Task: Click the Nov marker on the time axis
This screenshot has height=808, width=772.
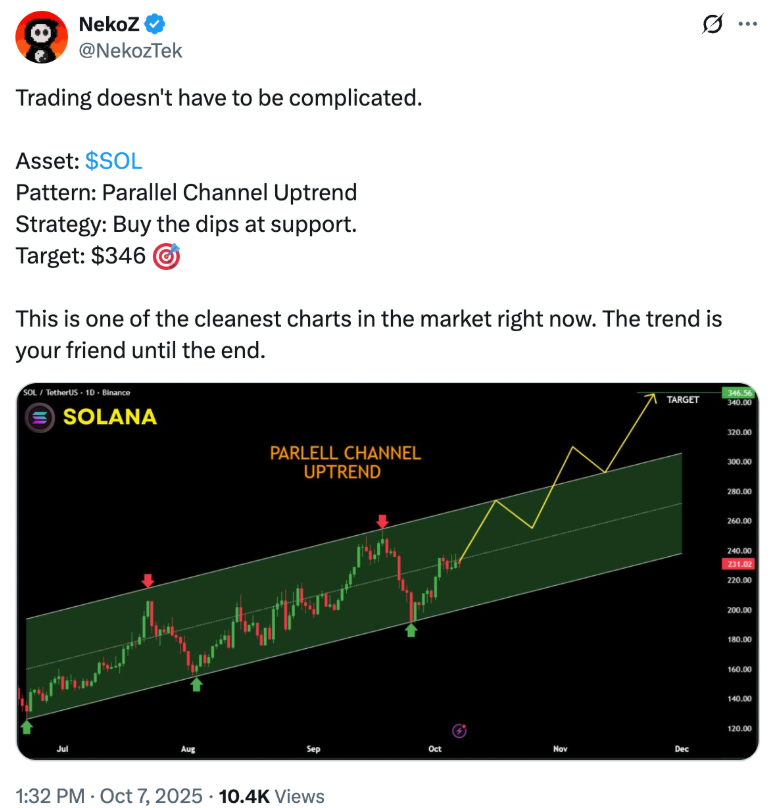Action: click(x=558, y=749)
